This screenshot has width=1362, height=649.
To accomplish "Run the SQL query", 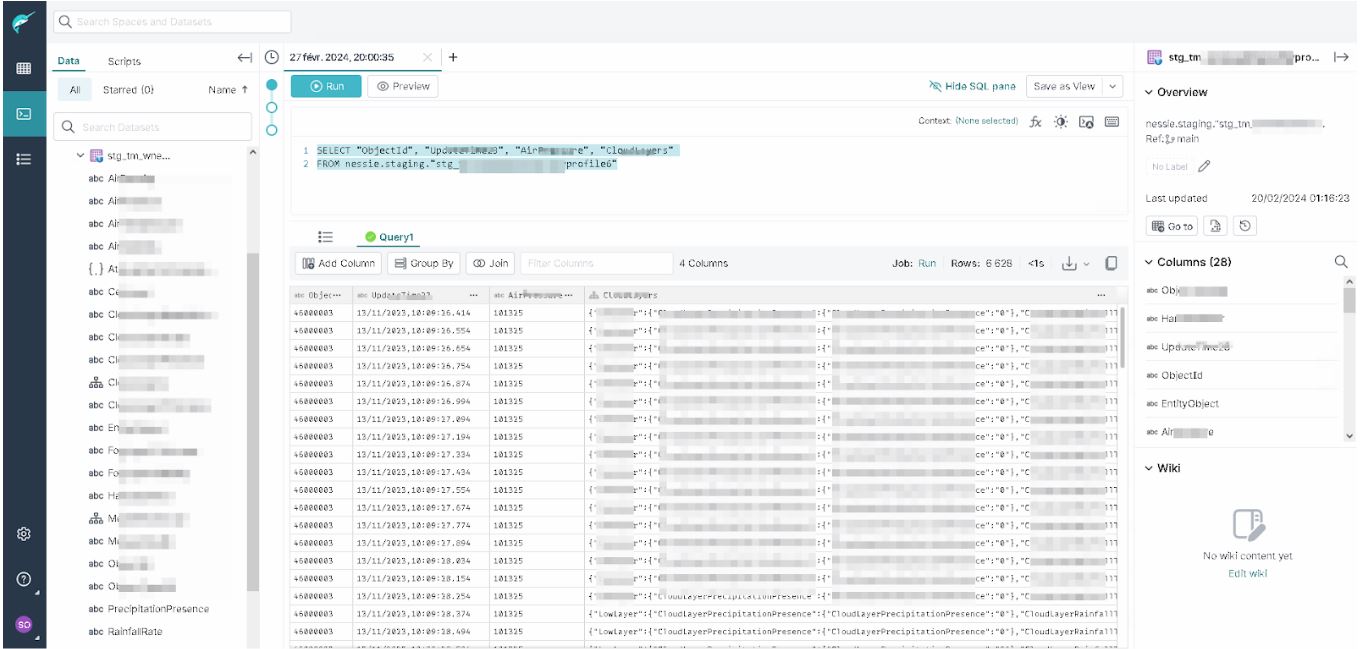I will (326, 87).
